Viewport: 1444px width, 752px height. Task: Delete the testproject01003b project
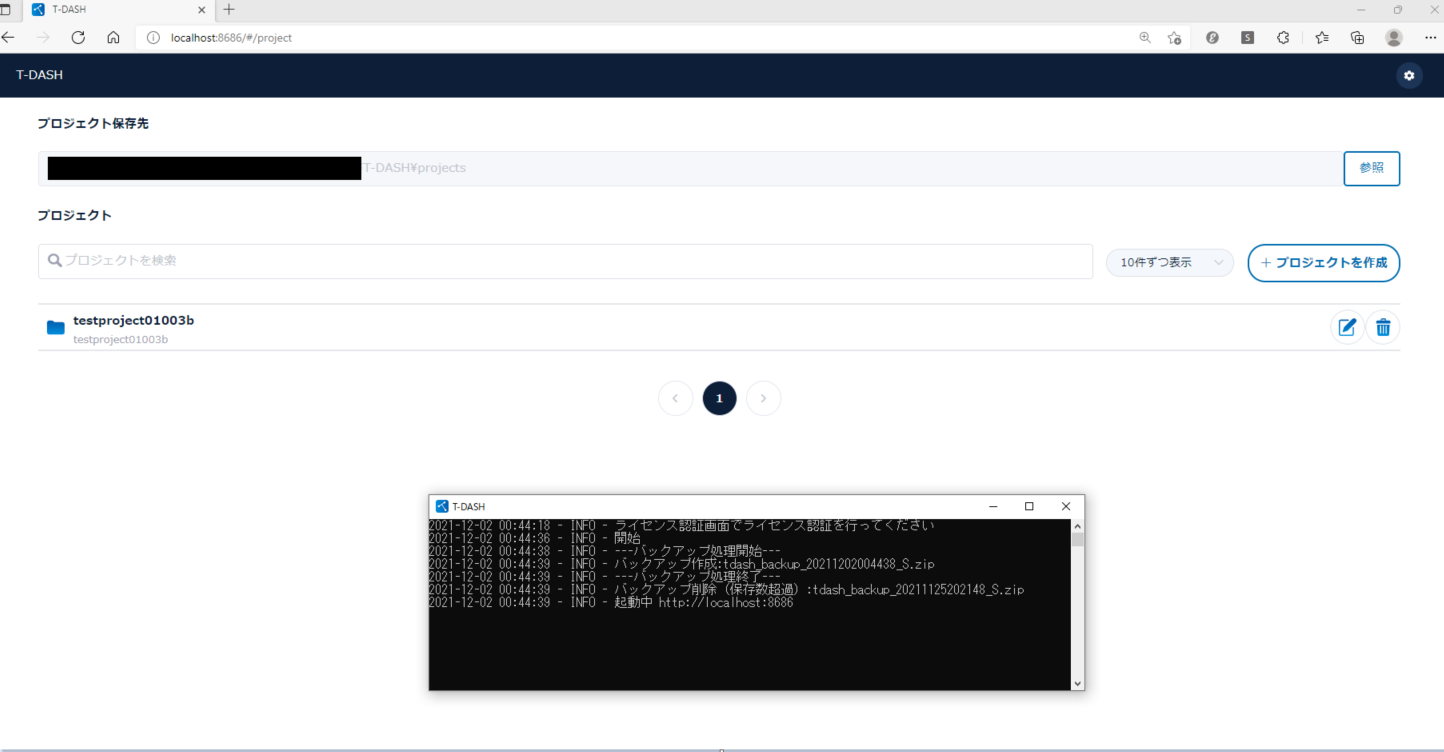click(x=1383, y=327)
